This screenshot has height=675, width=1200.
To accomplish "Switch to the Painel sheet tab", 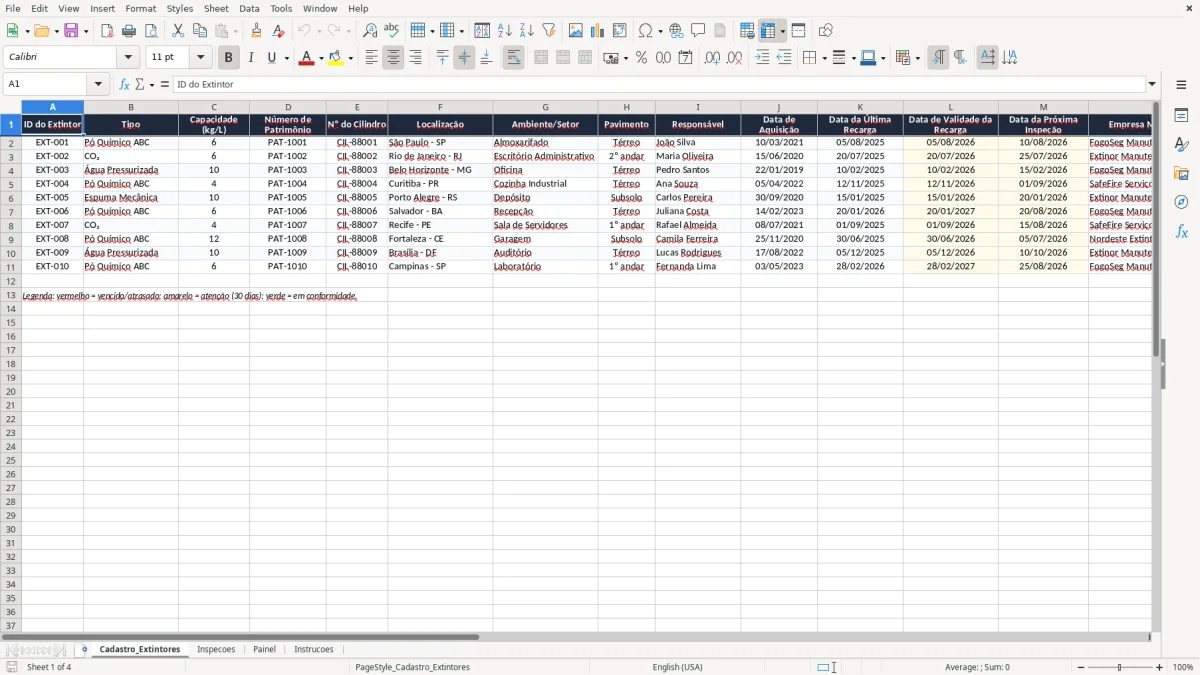I will [264, 650].
